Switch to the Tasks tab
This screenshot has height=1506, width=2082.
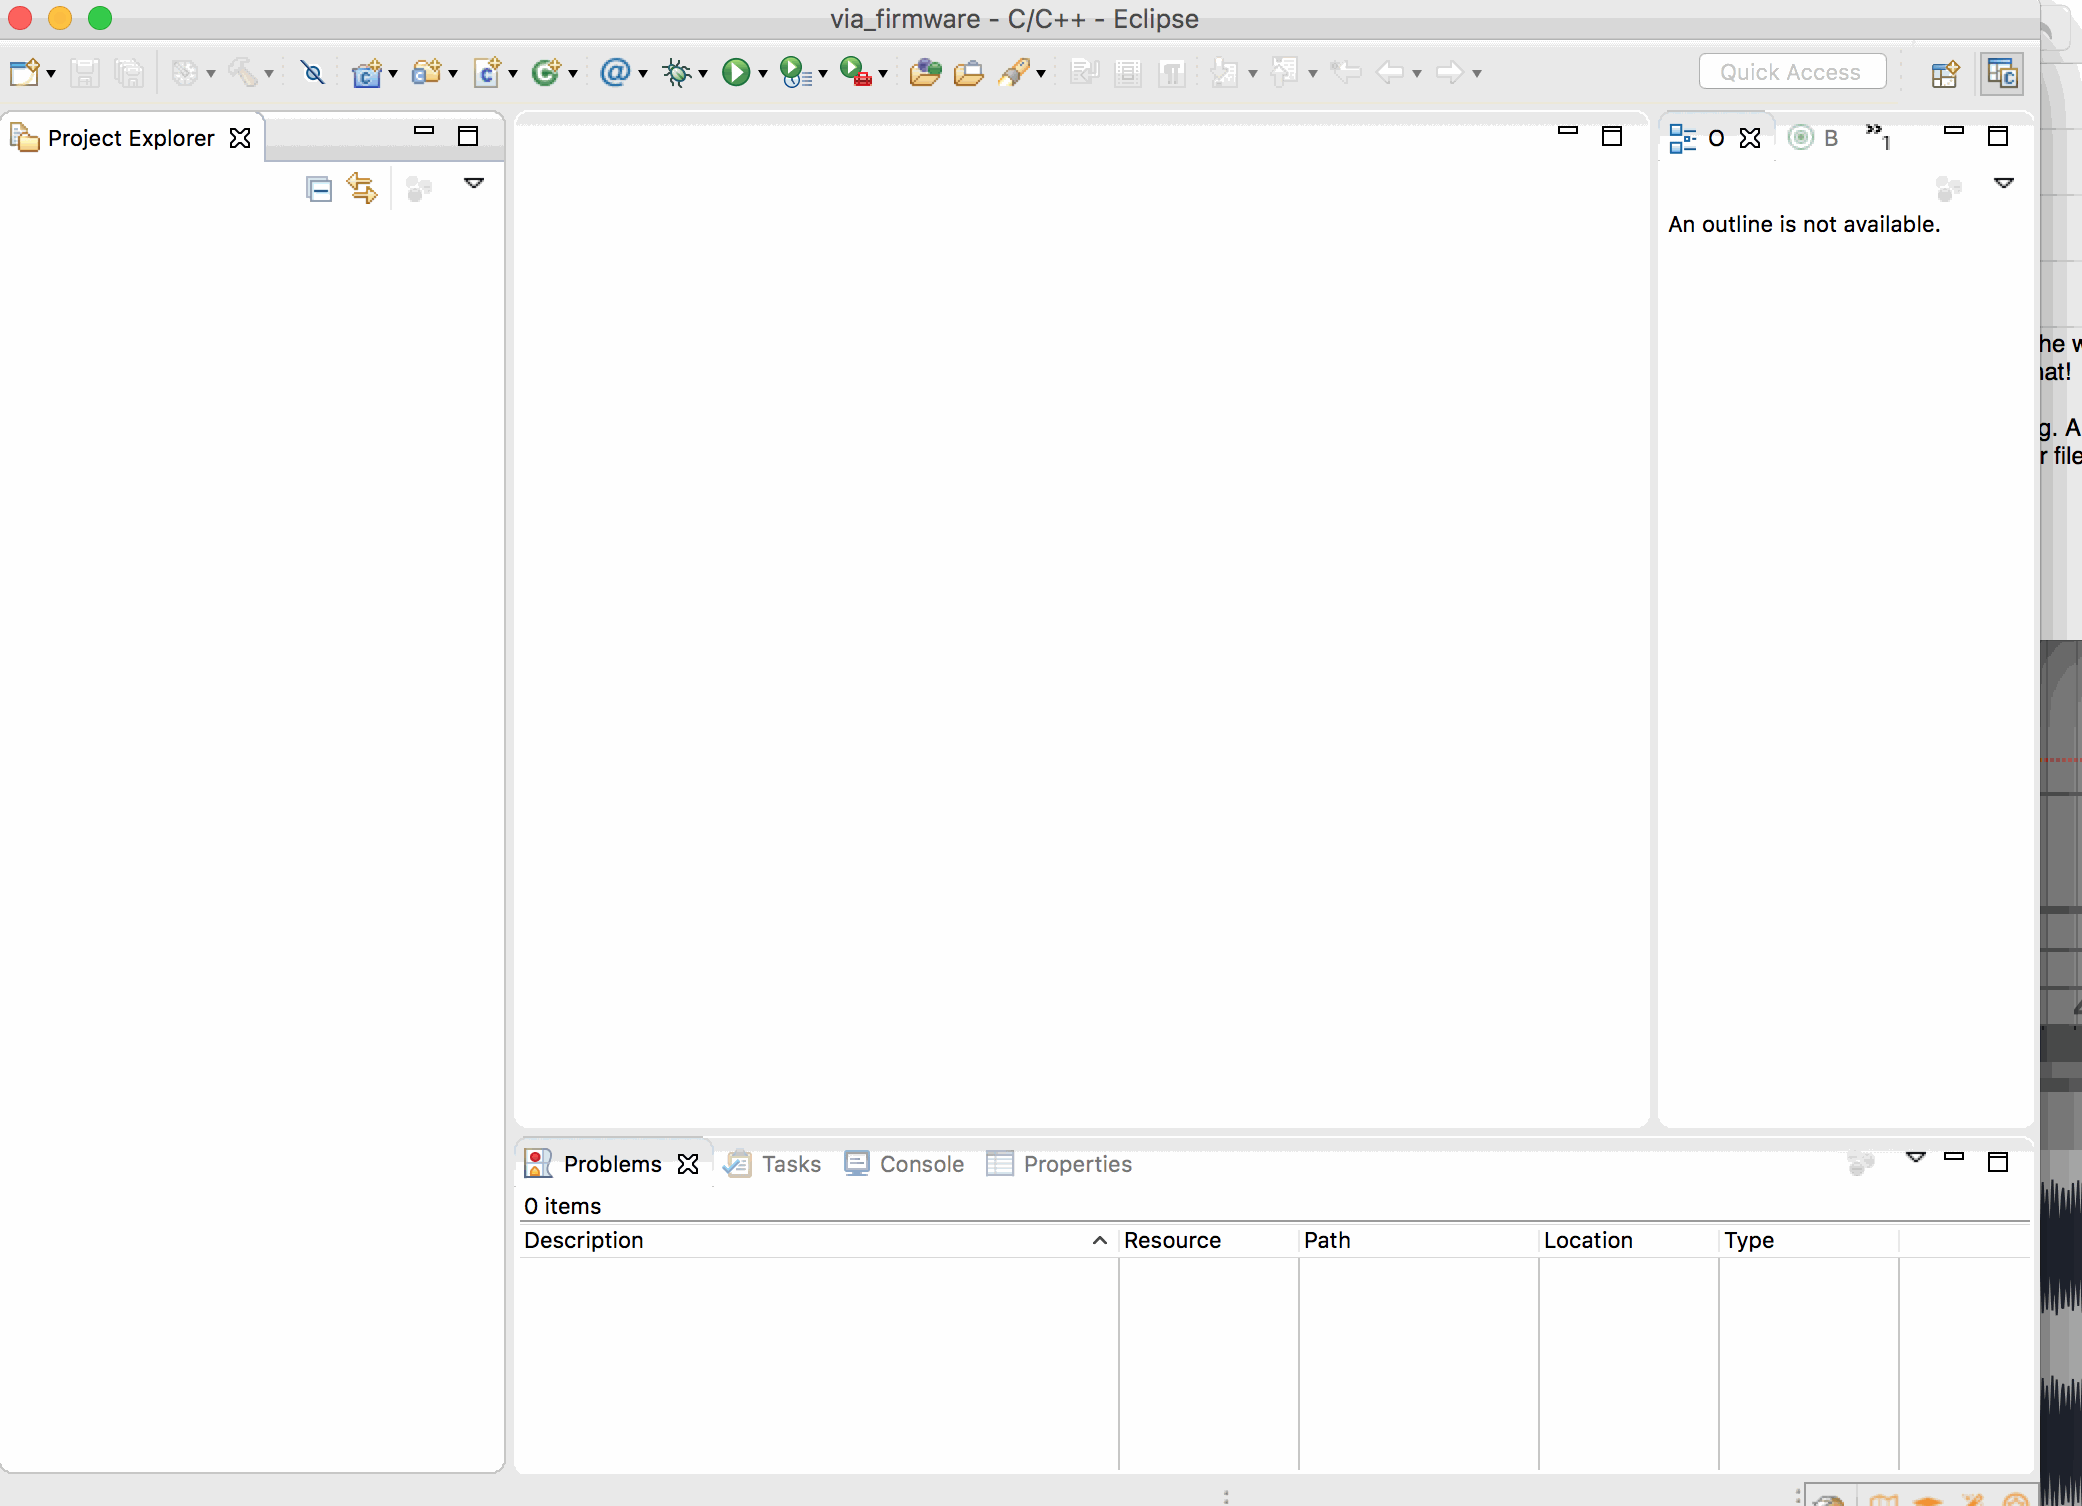(x=790, y=1164)
